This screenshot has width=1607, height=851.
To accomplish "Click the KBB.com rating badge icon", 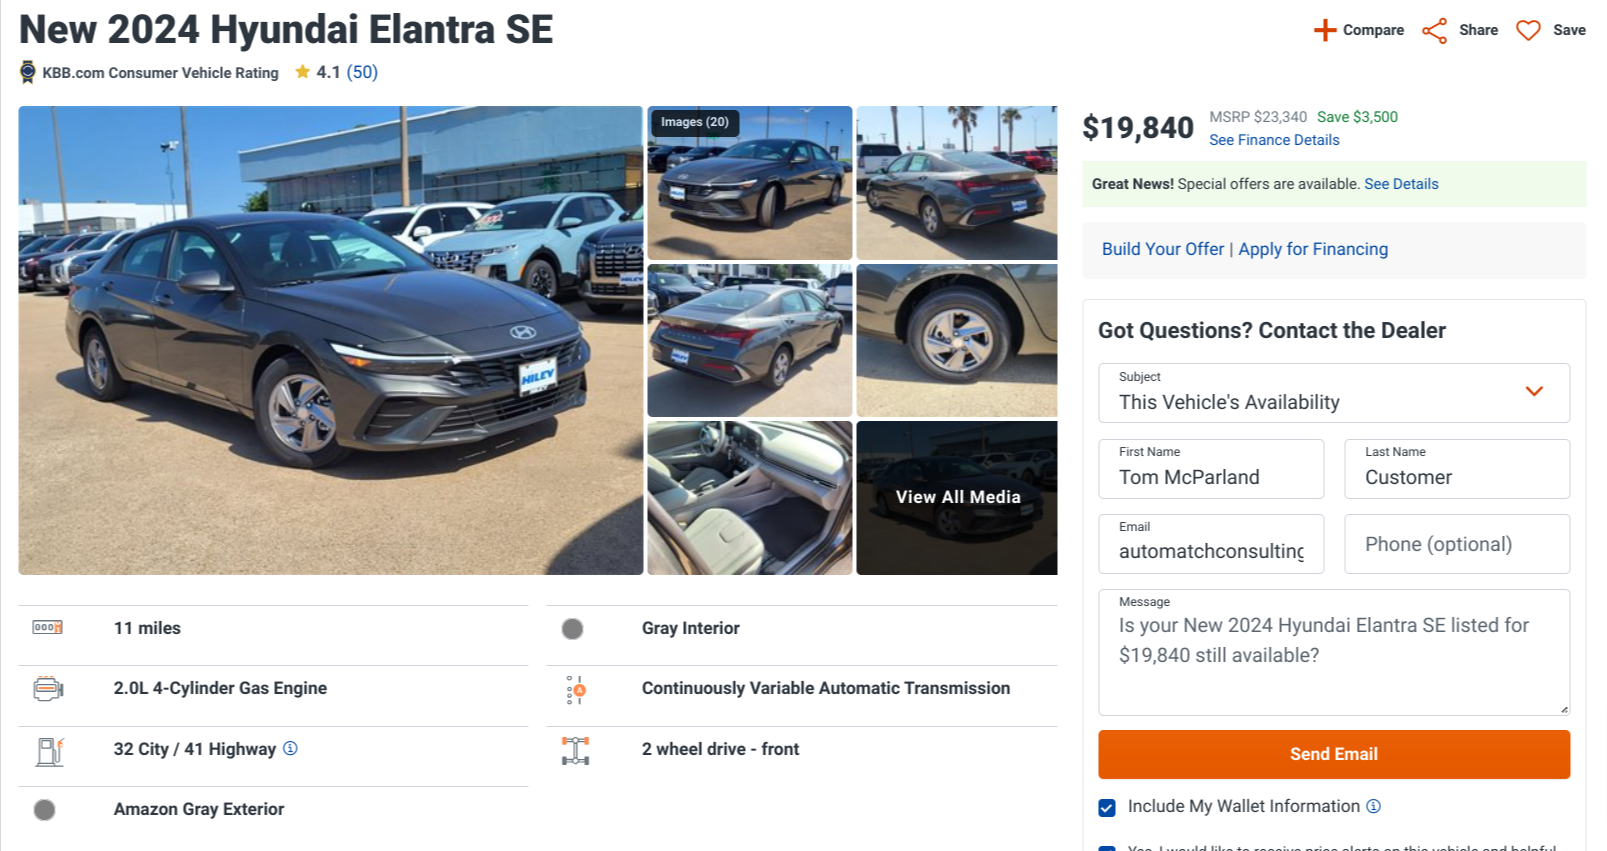I will tap(28, 72).
